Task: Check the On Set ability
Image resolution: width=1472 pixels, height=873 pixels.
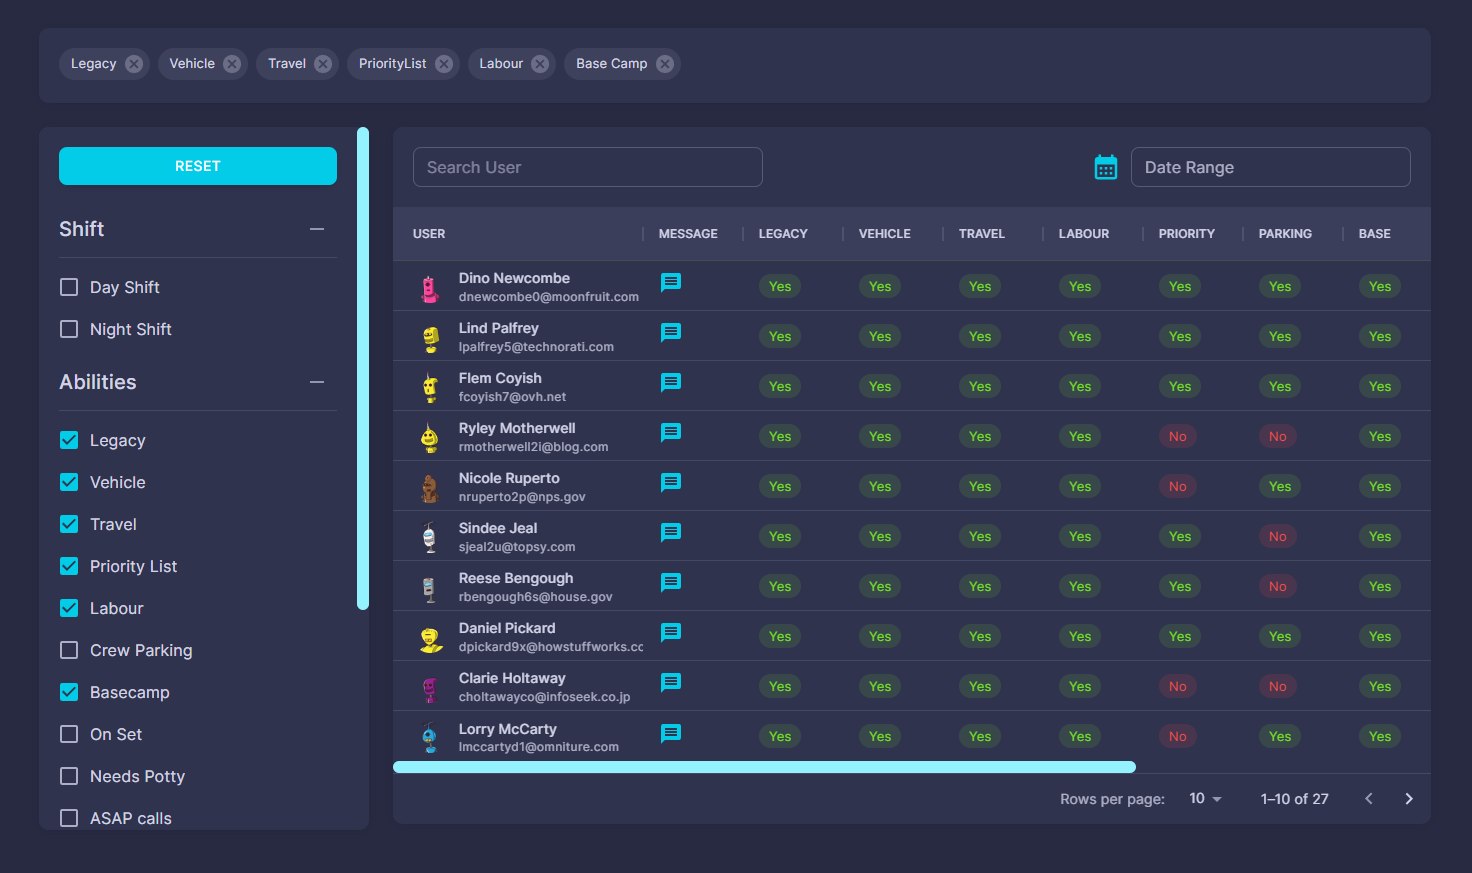Action: [69, 734]
